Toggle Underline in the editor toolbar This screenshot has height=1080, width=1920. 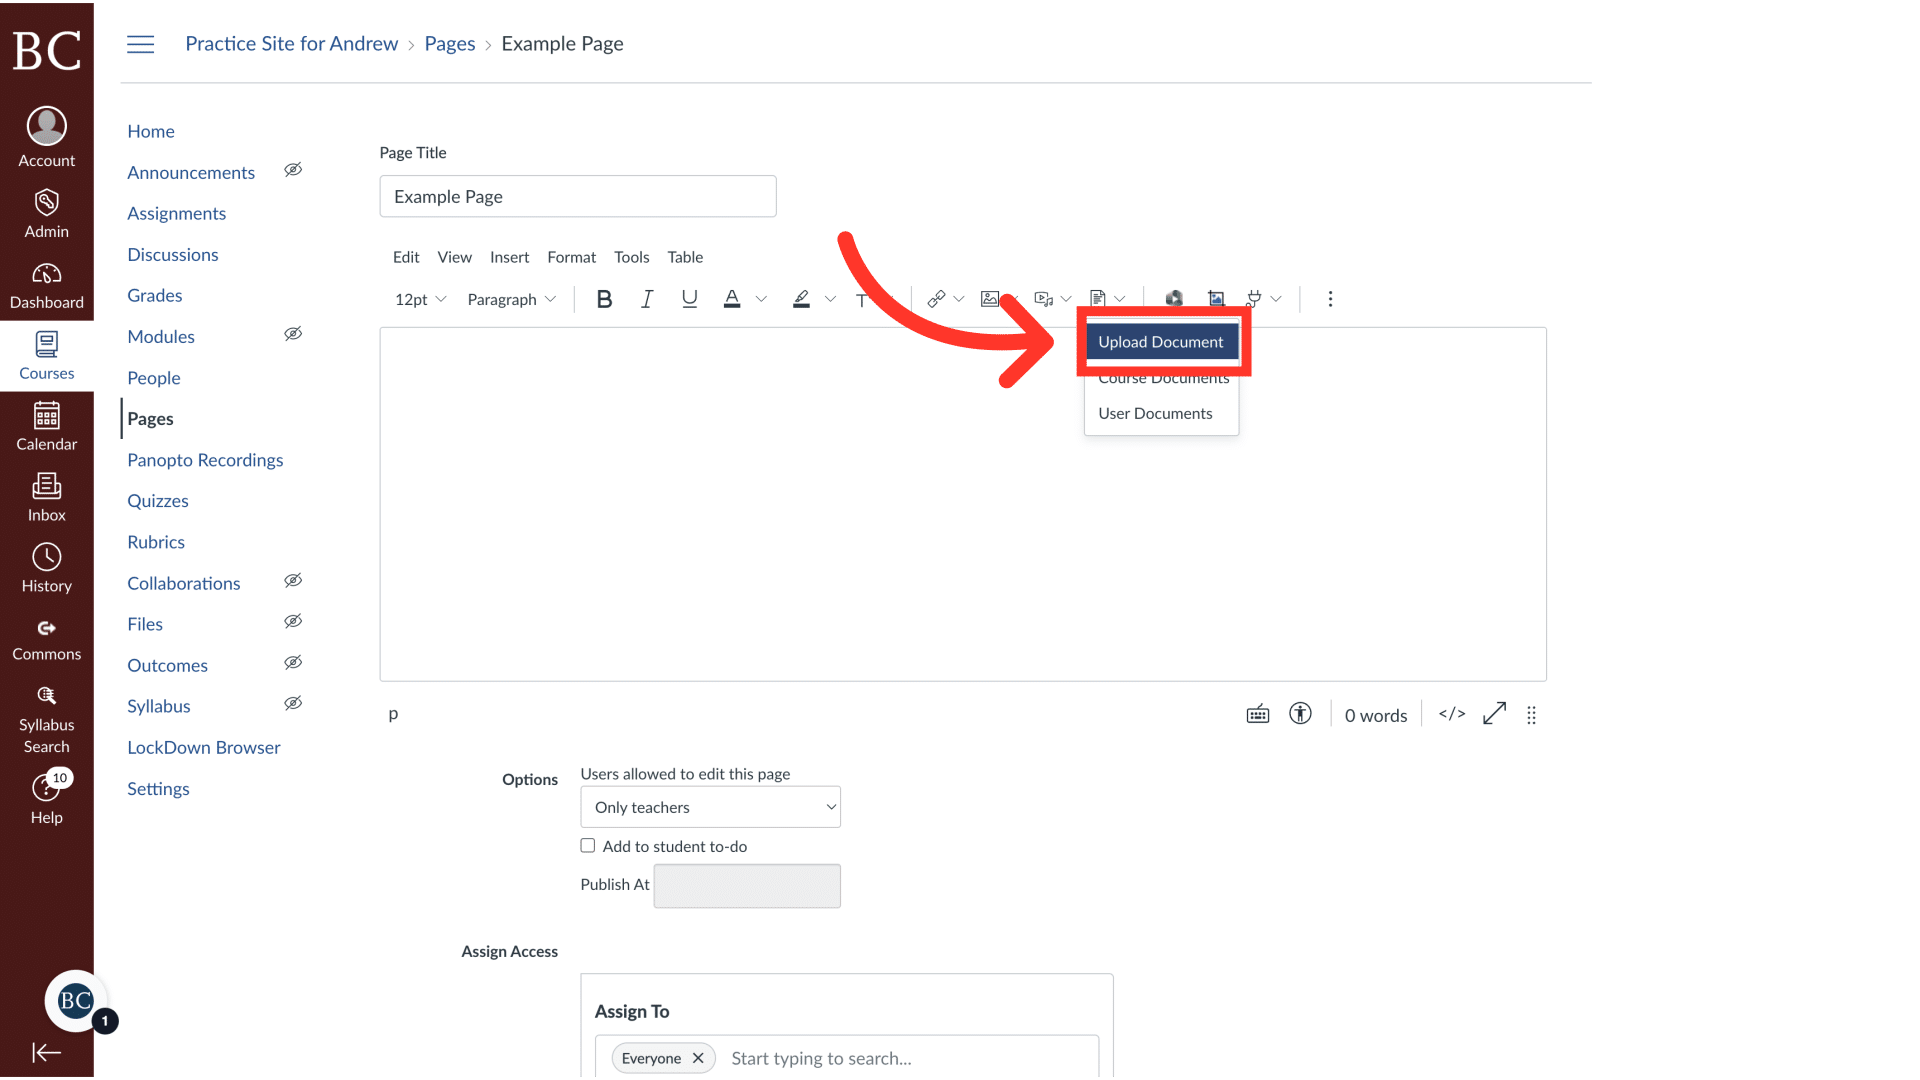tap(689, 299)
